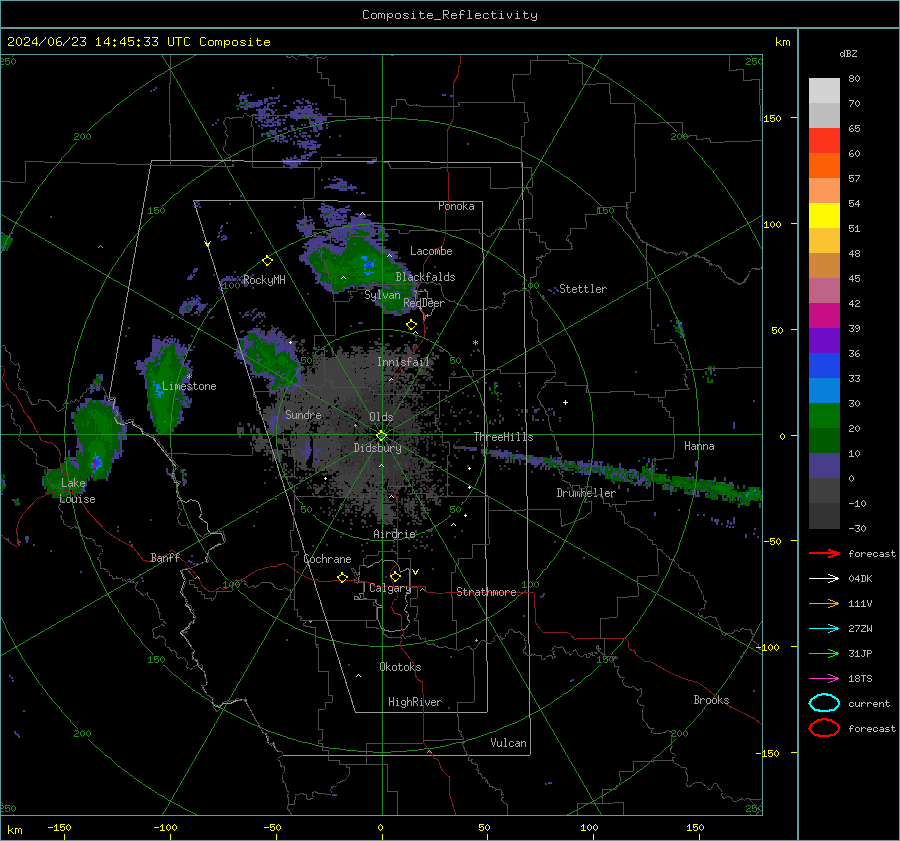Click the Strathmore town label
This screenshot has width=900, height=841.
(x=486, y=592)
